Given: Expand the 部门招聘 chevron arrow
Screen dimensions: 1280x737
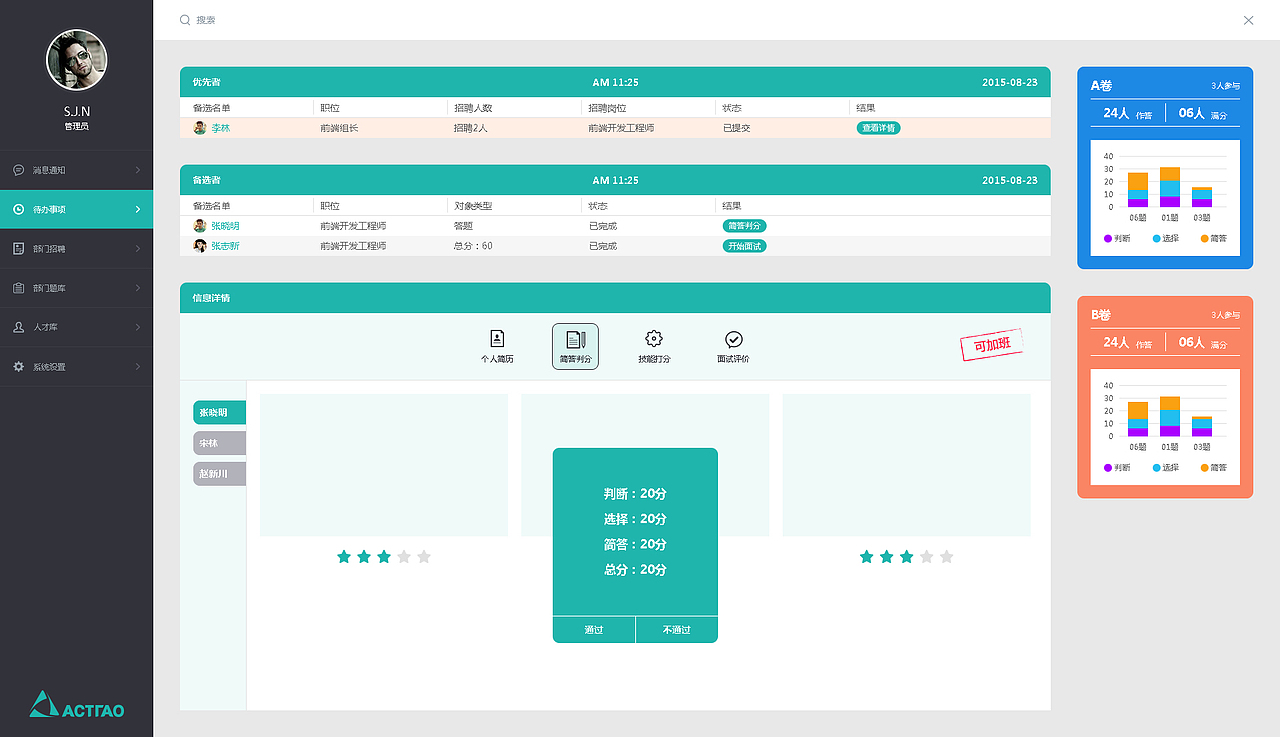Looking at the screenshot, I should [x=137, y=248].
